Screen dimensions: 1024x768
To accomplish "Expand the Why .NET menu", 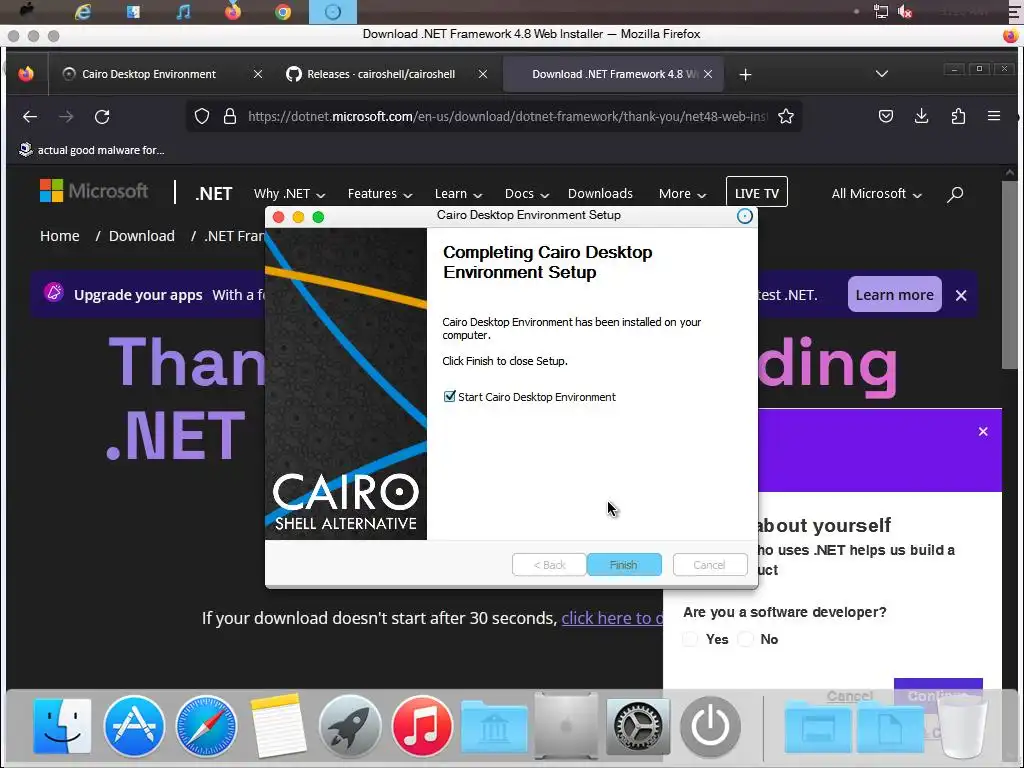I will pyautogui.click(x=289, y=194).
